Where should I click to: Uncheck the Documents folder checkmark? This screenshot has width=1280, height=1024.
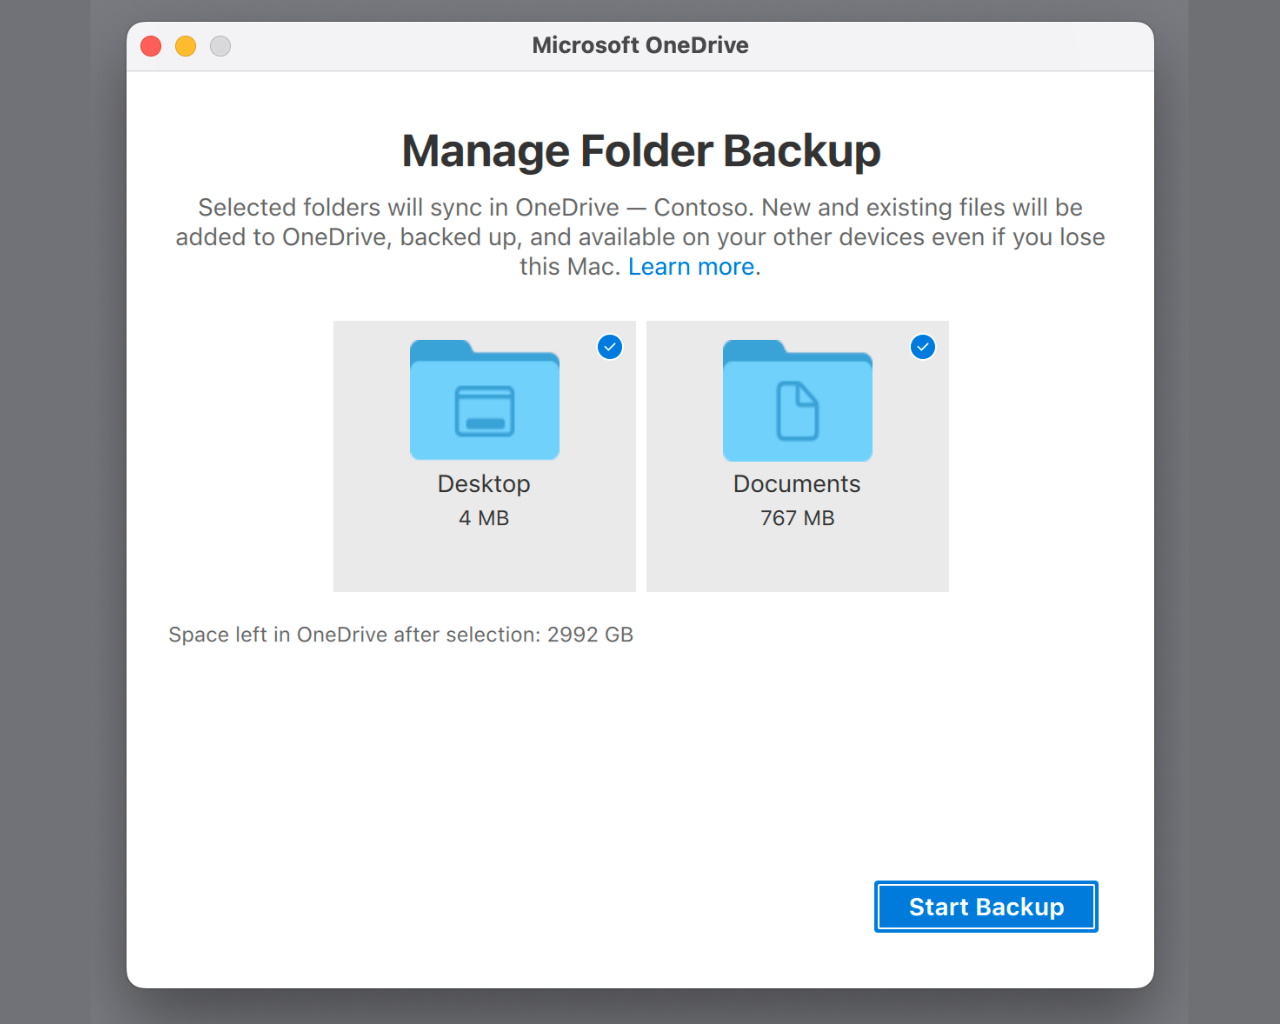pyautogui.click(x=923, y=347)
